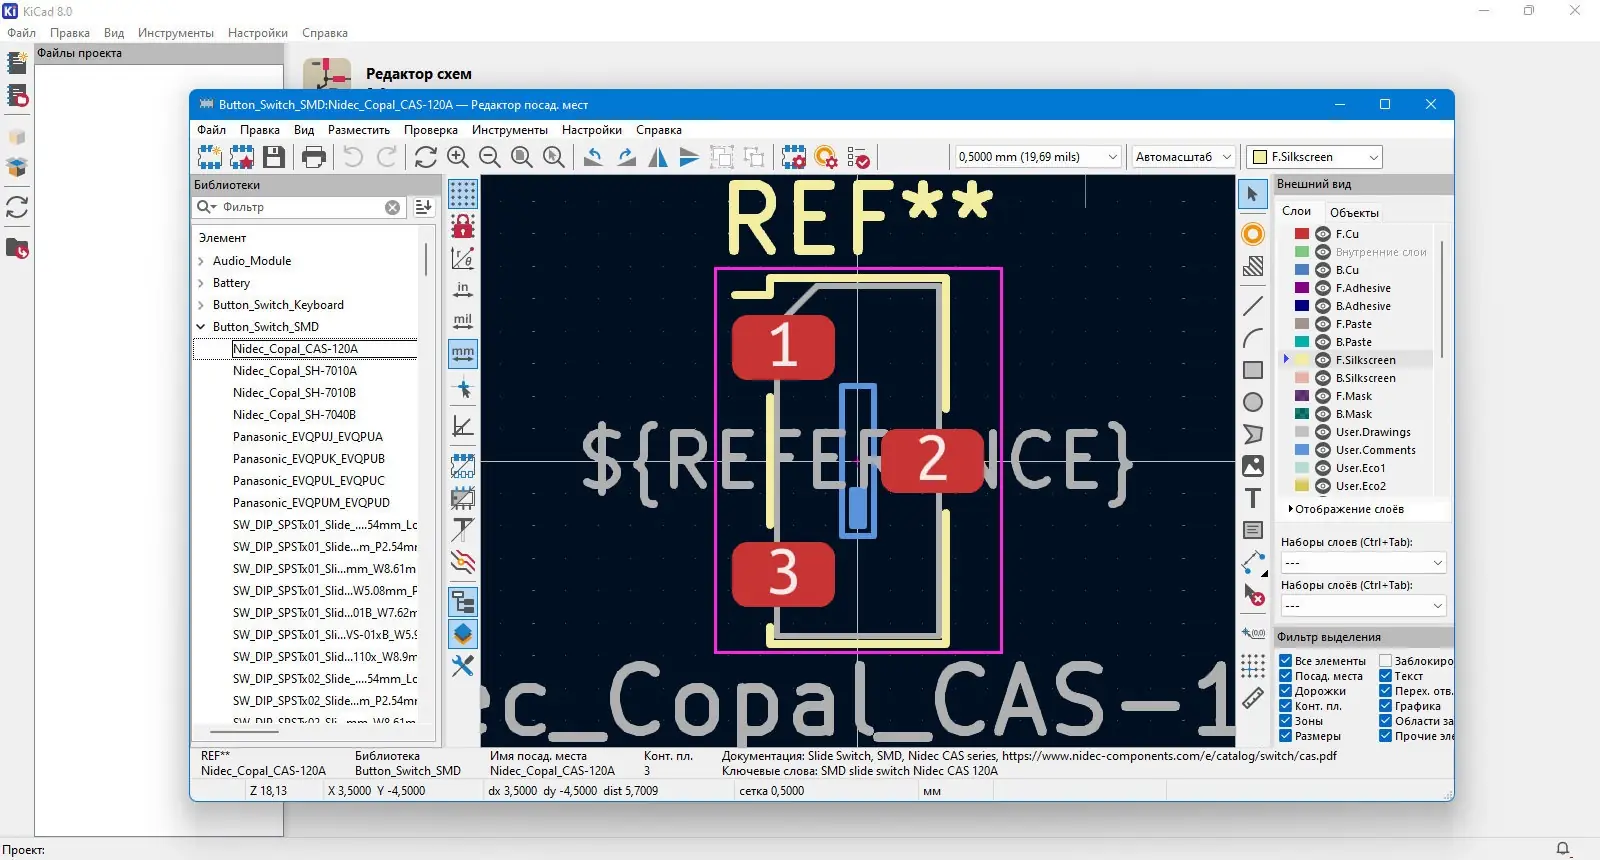This screenshot has width=1600, height=860.
Task: Select the Nidec_Copal_SH-7010A footprint
Action: [295, 371]
